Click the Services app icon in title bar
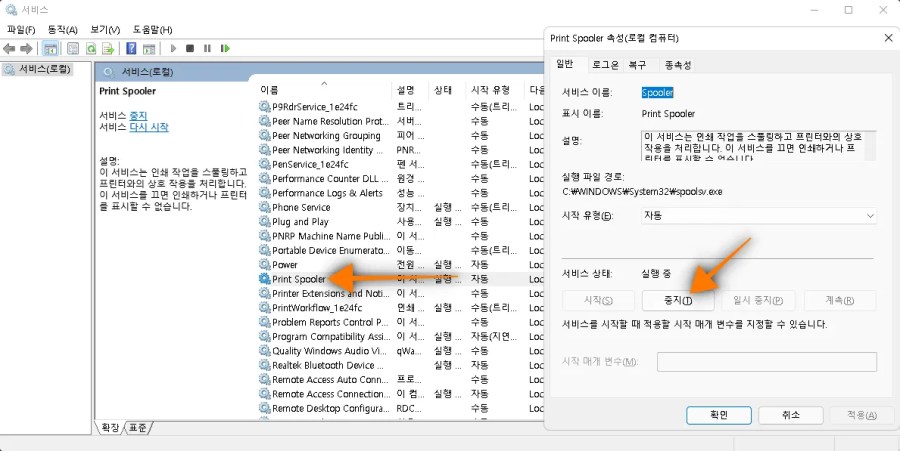 tap(11, 10)
